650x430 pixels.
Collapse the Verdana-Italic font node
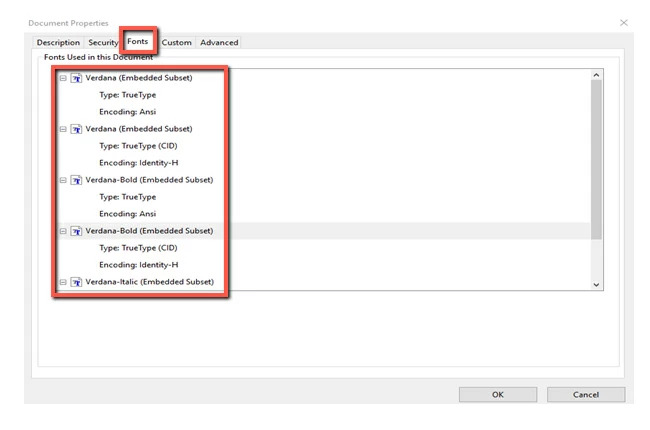pos(63,282)
